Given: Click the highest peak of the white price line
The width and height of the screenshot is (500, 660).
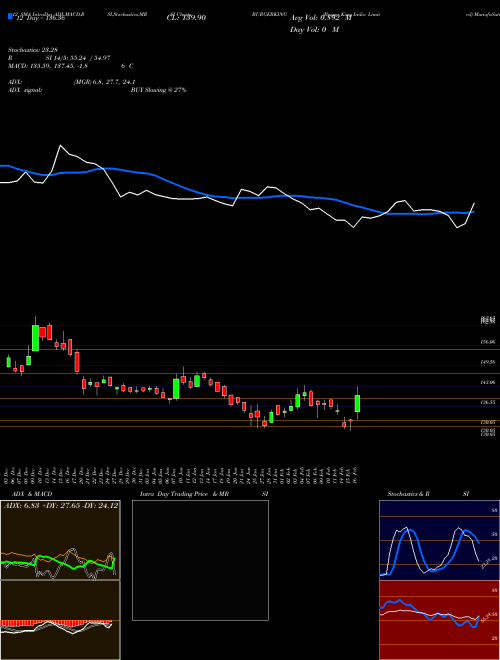Looking at the screenshot, I should click(x=61, y=146).
